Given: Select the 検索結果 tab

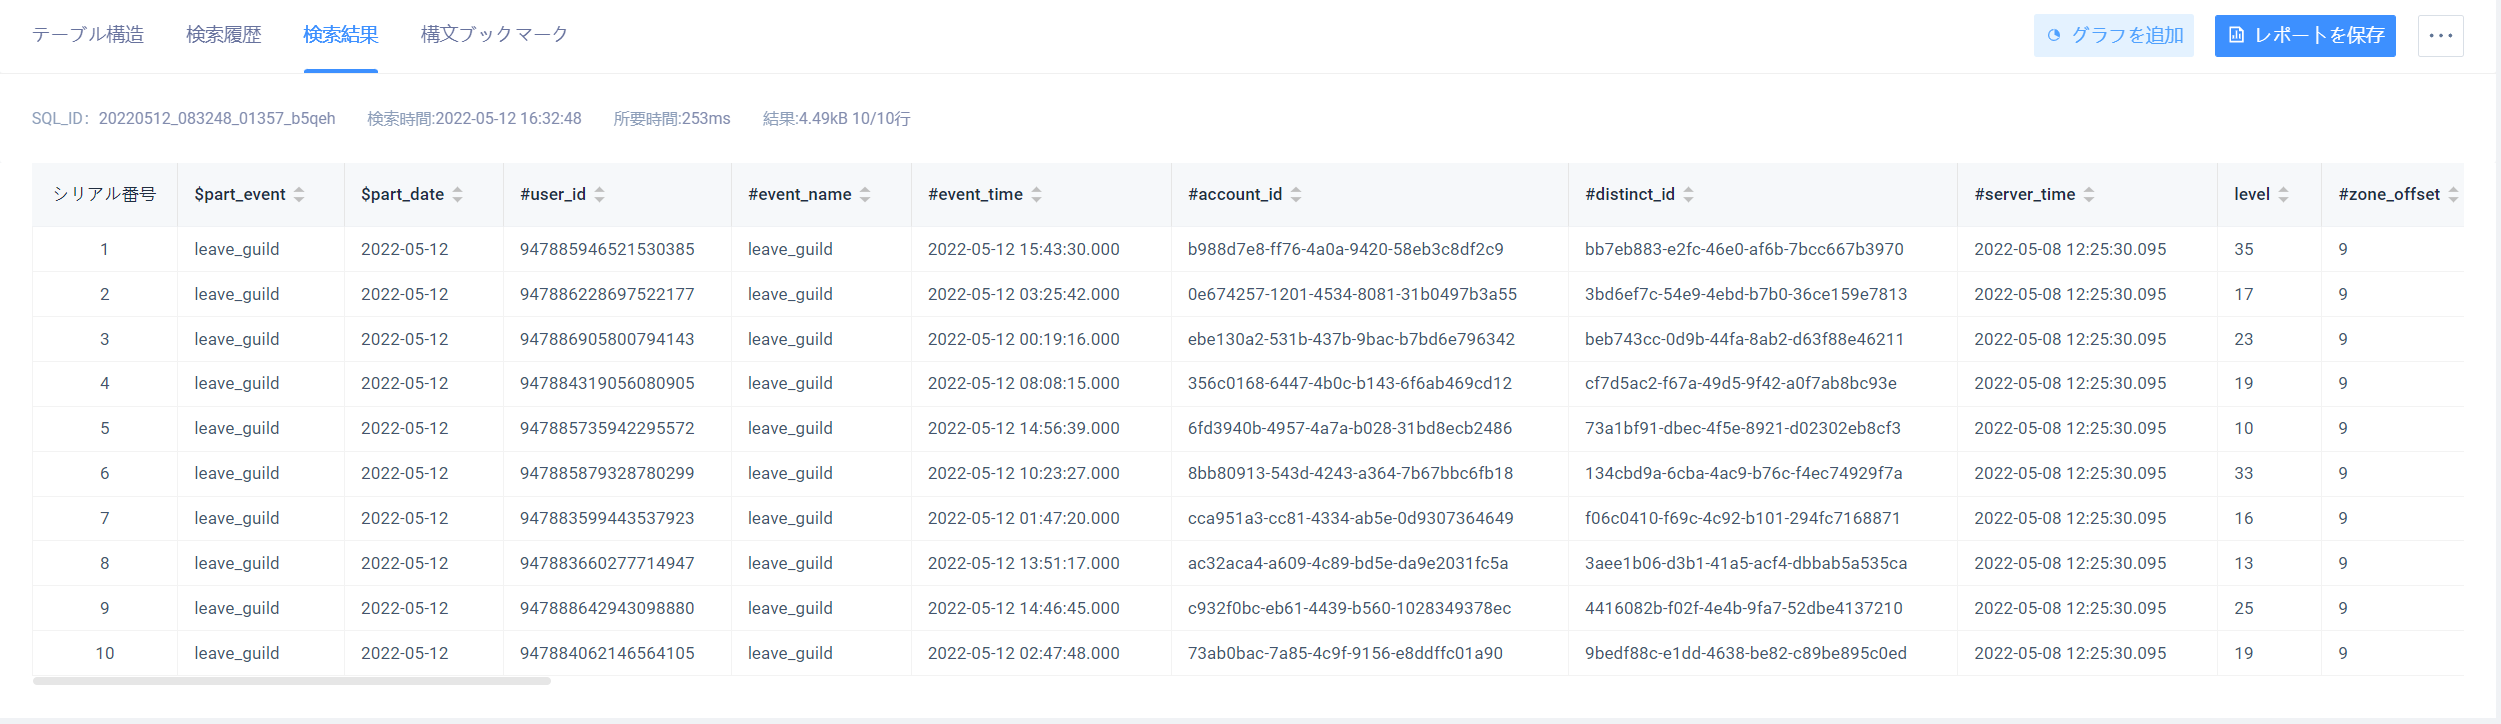Looking at the screenshot, I should pyautogui.click(x=341, y=35).
